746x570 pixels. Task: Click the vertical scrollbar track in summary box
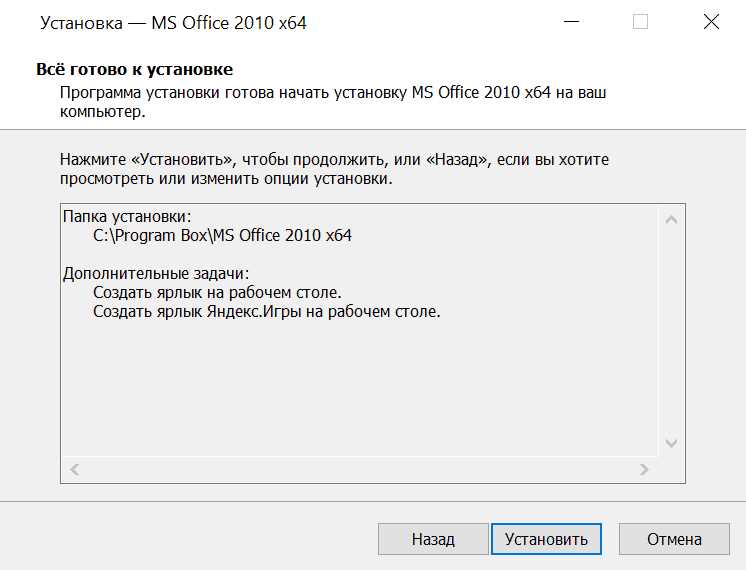click(x=671, y=330)
